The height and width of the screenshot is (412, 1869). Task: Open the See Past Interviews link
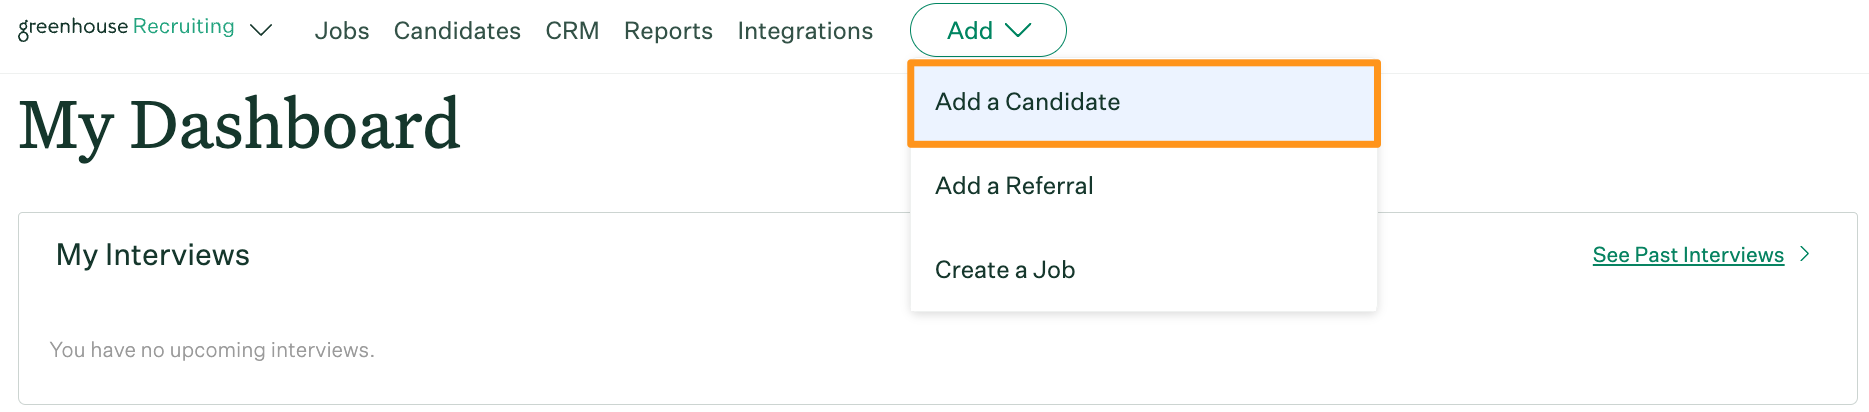pos(1688,255)
